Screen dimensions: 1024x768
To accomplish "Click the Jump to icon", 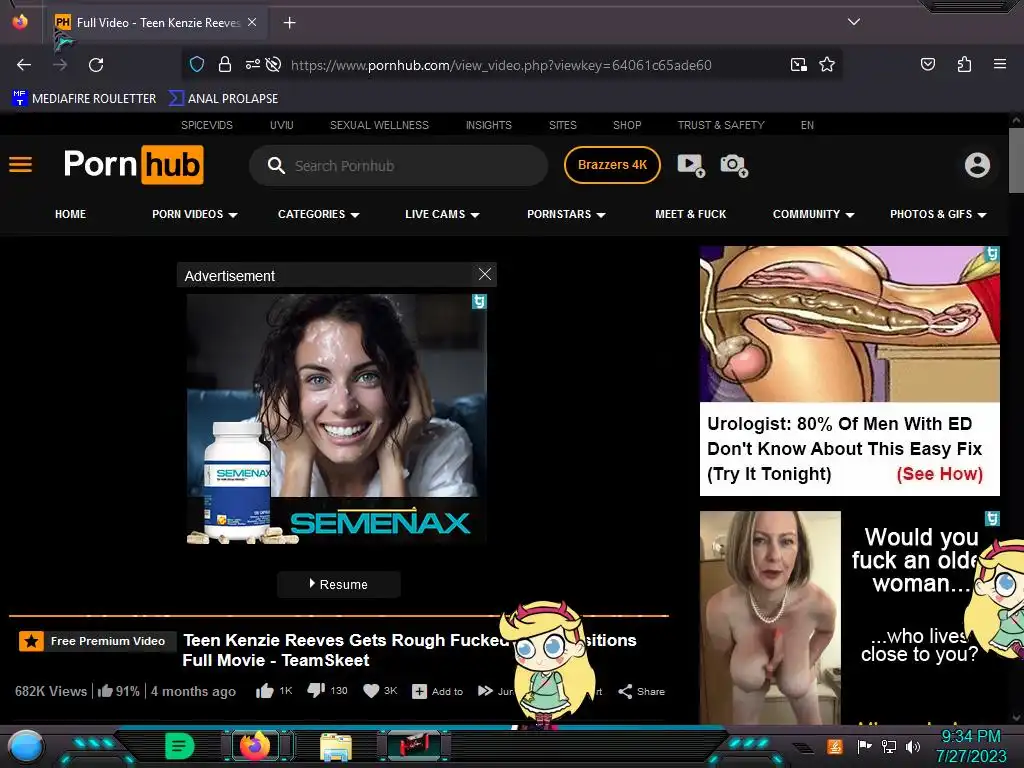I will pos(485,691).
